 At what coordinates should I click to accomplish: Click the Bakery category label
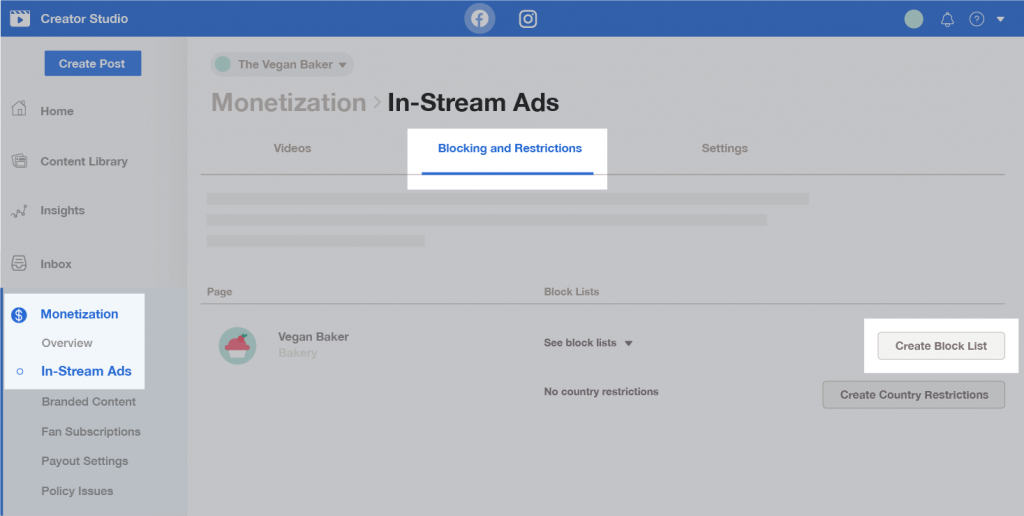click(298, 353)
